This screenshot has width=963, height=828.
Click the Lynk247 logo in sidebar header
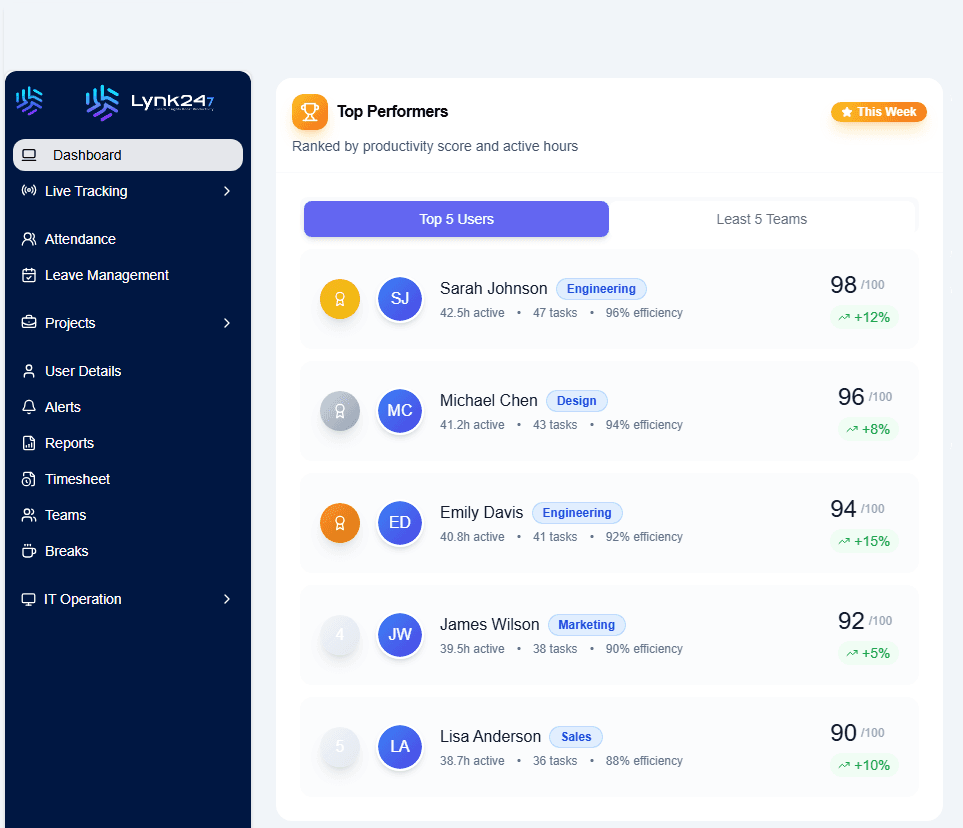tap(150, 102)
